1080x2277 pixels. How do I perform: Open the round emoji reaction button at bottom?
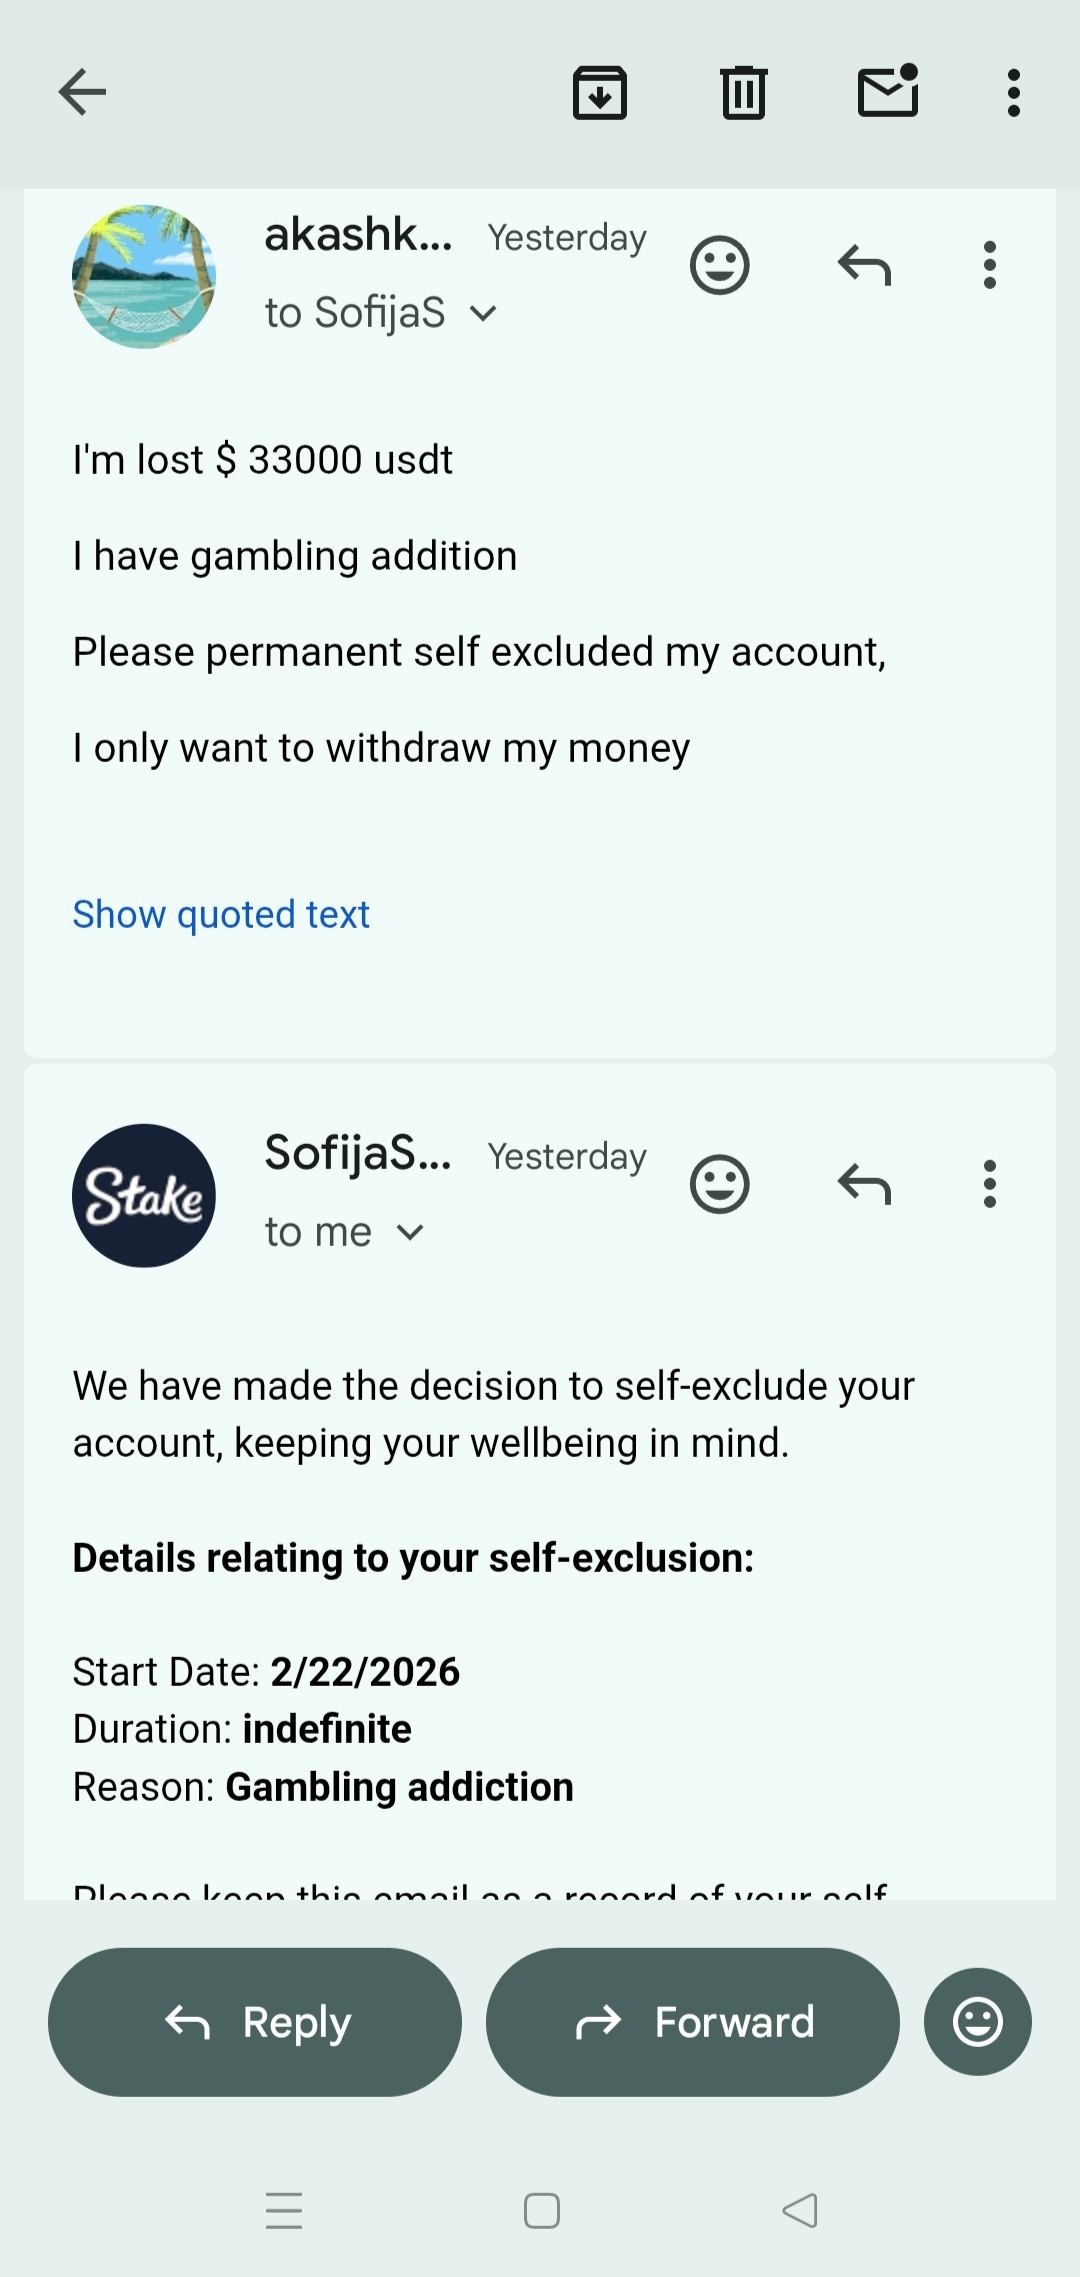[977, 2021]
